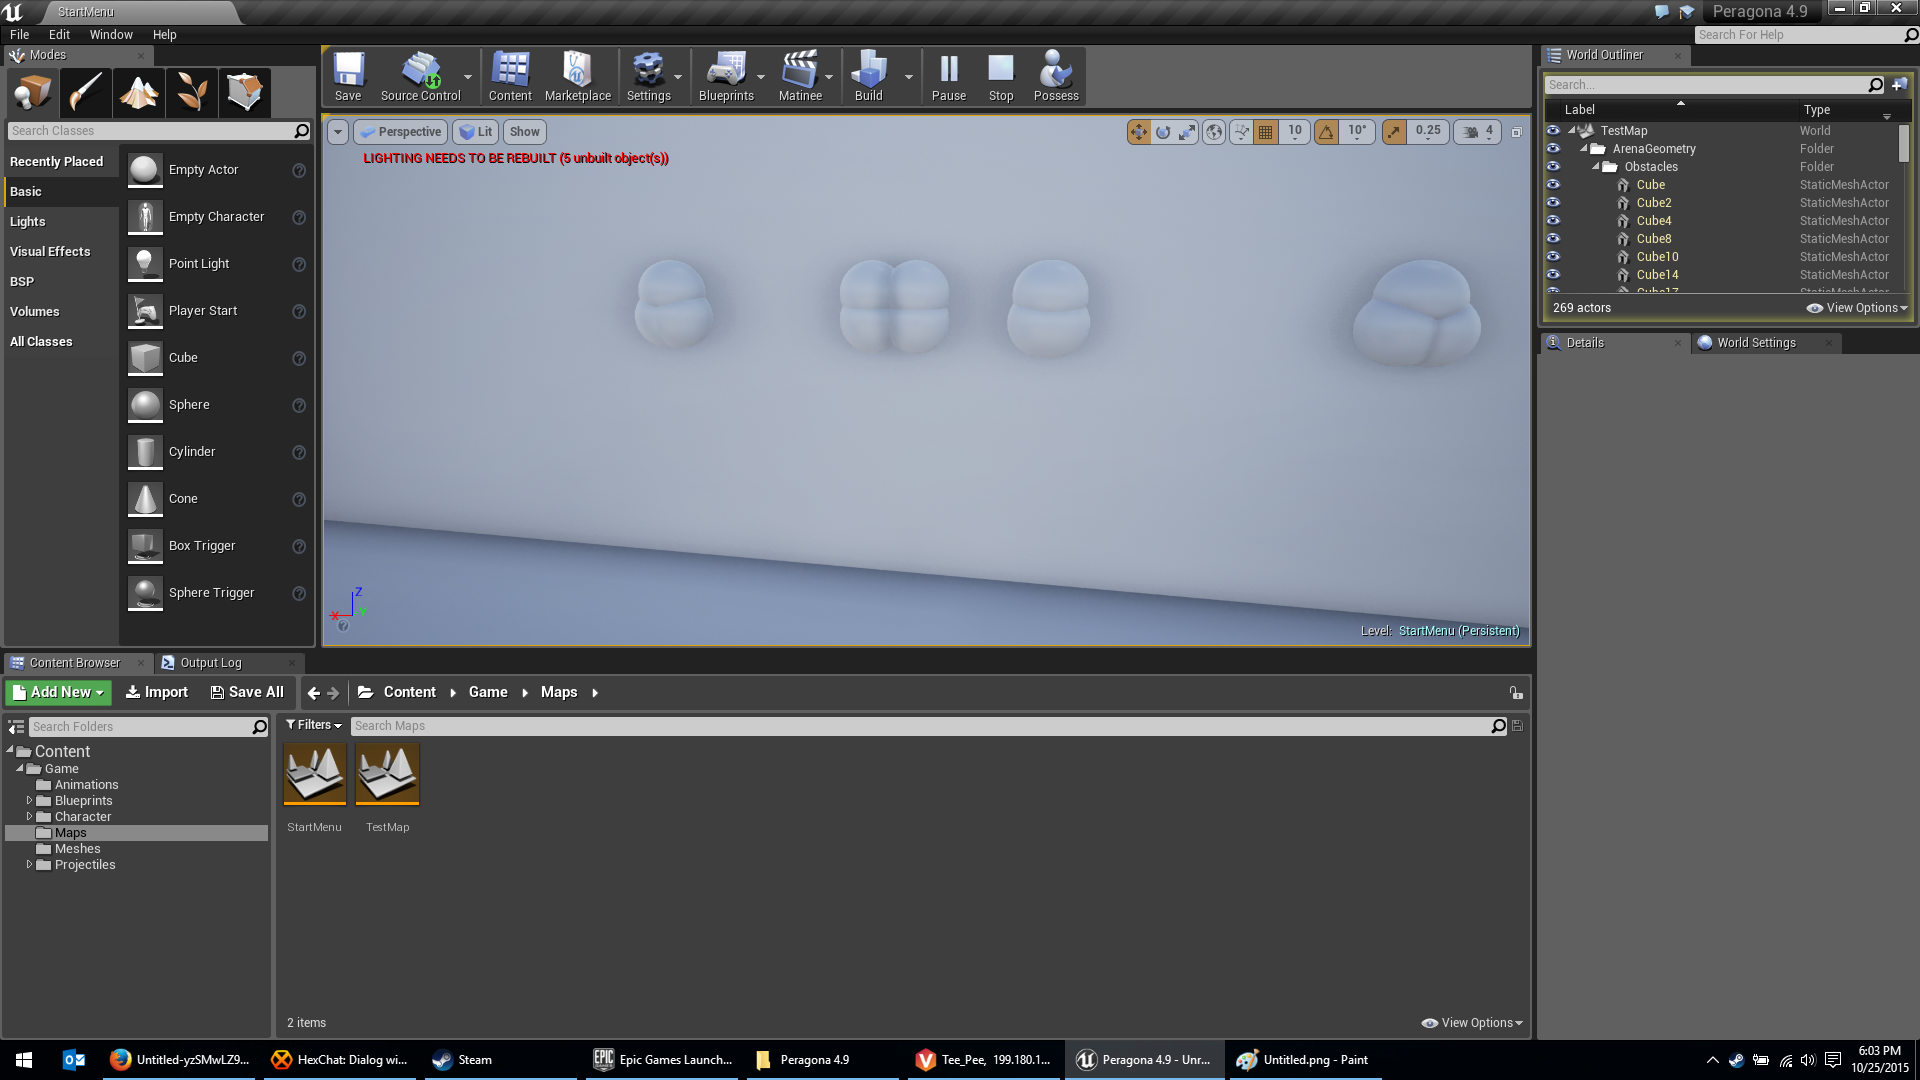Toggle visibility of Obstacles folder
The height and width of the screenshot is (1080, 1920).
[x=1553, y=166]
